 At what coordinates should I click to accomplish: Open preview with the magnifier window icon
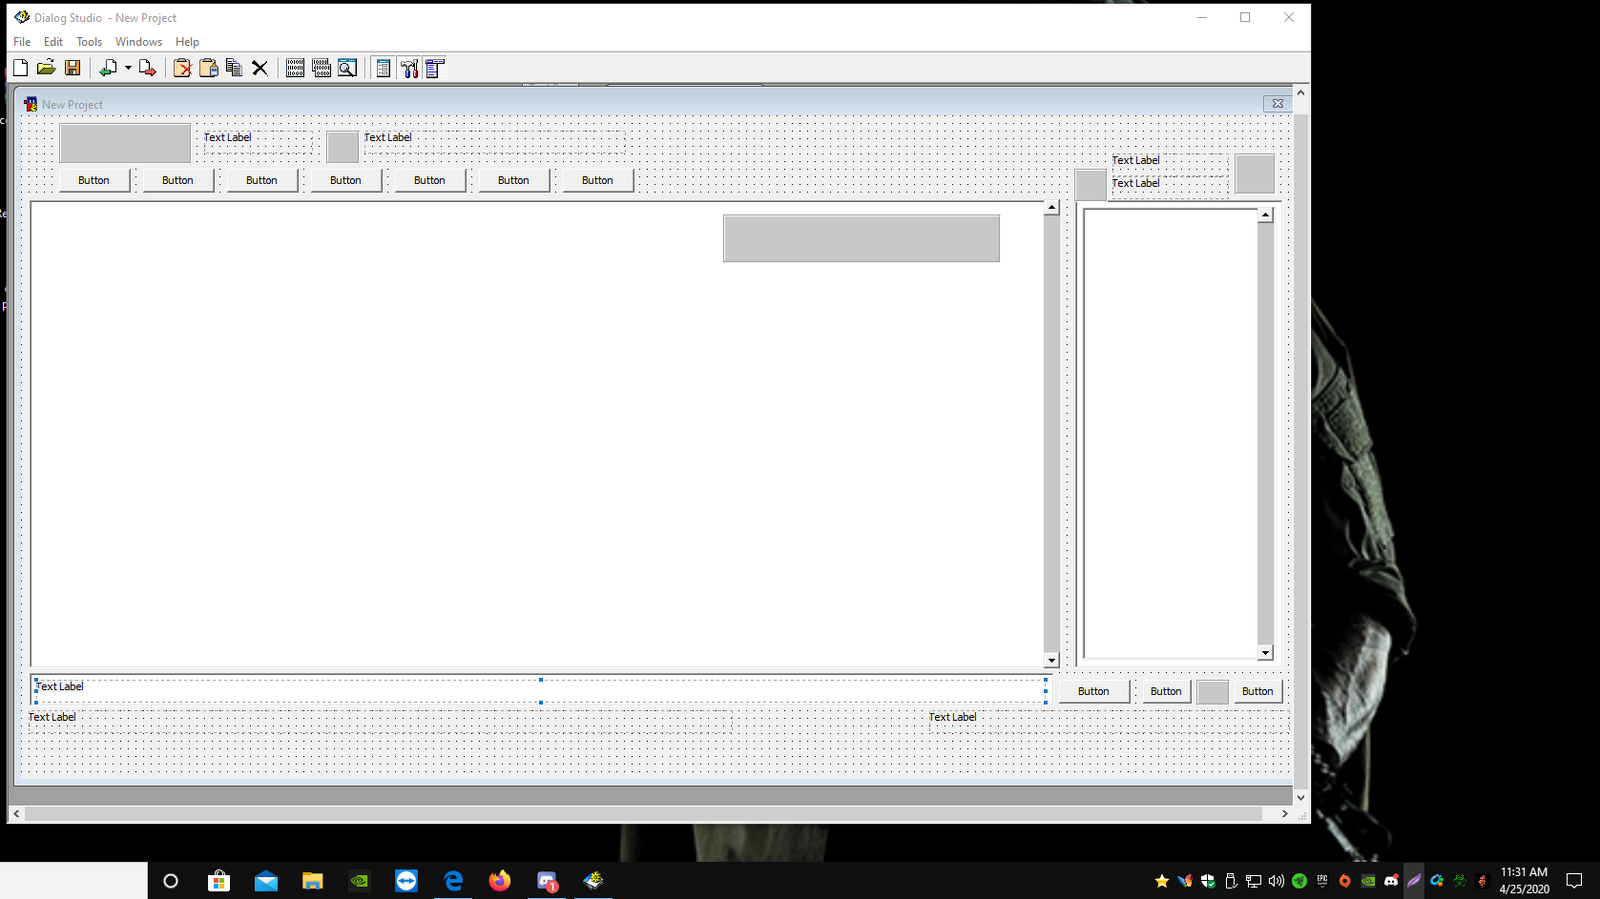(x=347, y=68)
